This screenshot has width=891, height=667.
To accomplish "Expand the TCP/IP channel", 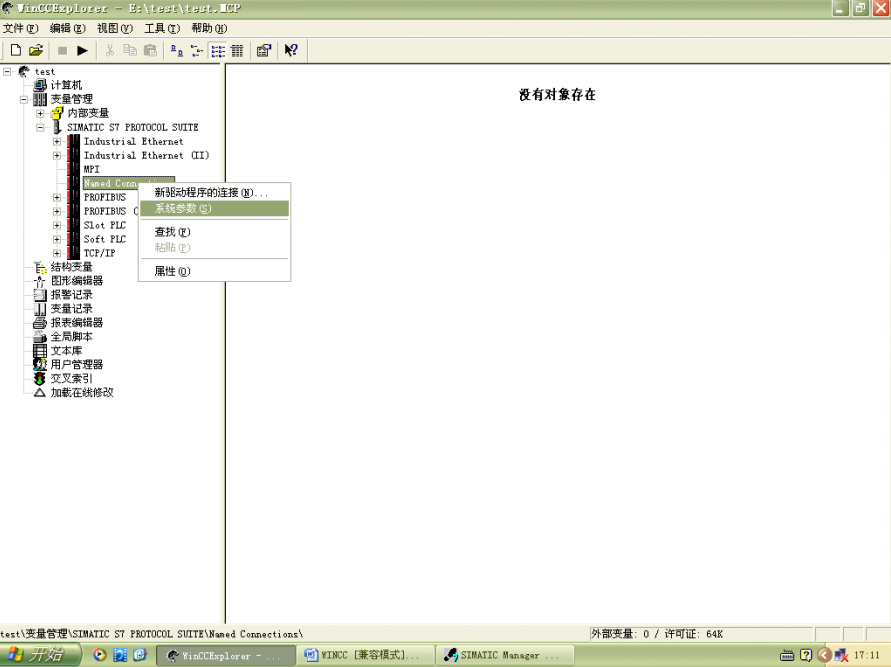I will tap(57, 253).
